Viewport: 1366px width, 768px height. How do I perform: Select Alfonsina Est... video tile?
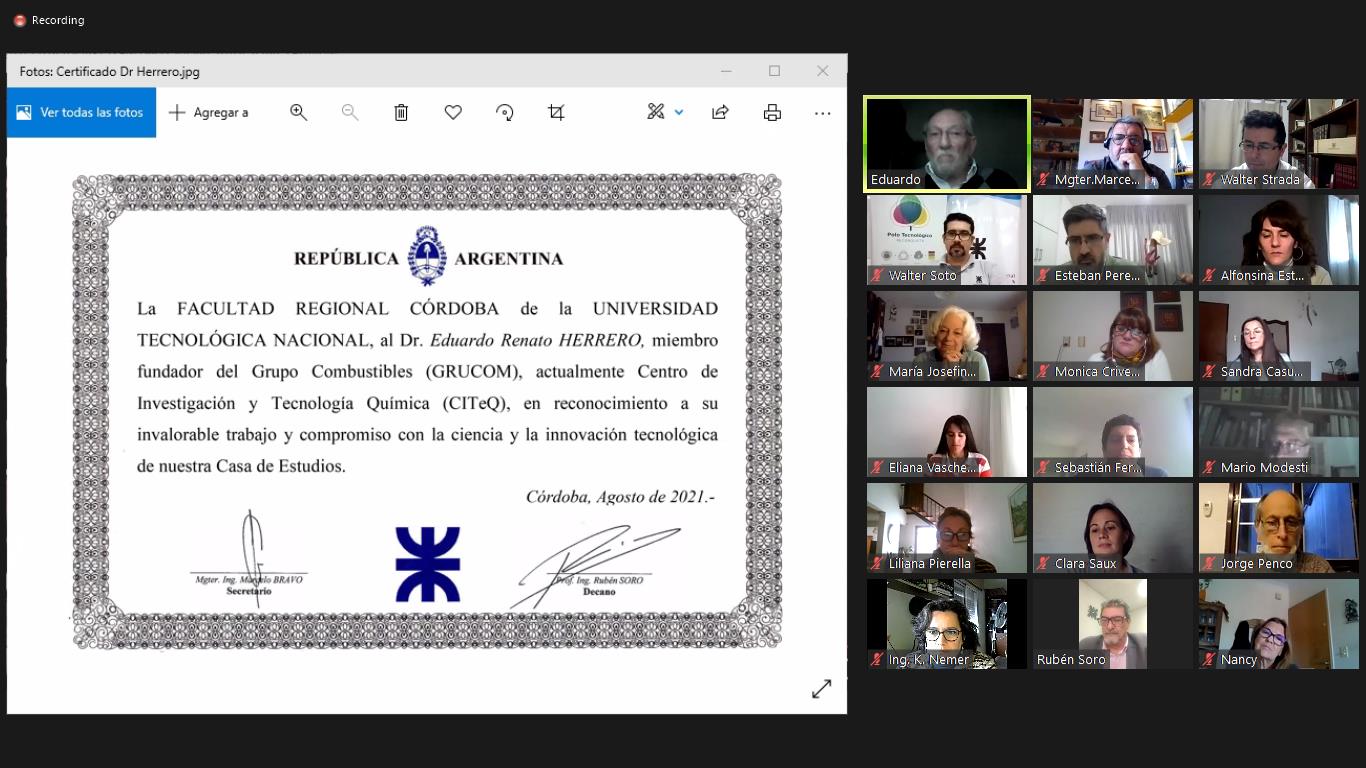1279,240
